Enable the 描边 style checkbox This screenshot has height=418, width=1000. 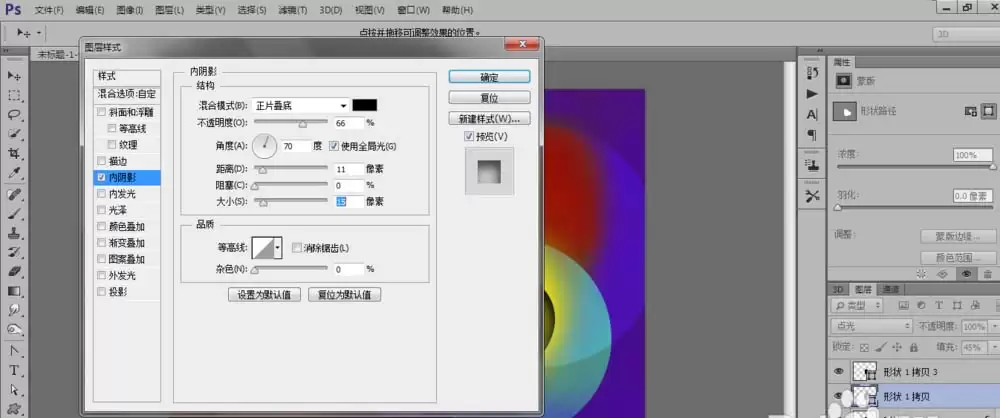coord(101,161)
